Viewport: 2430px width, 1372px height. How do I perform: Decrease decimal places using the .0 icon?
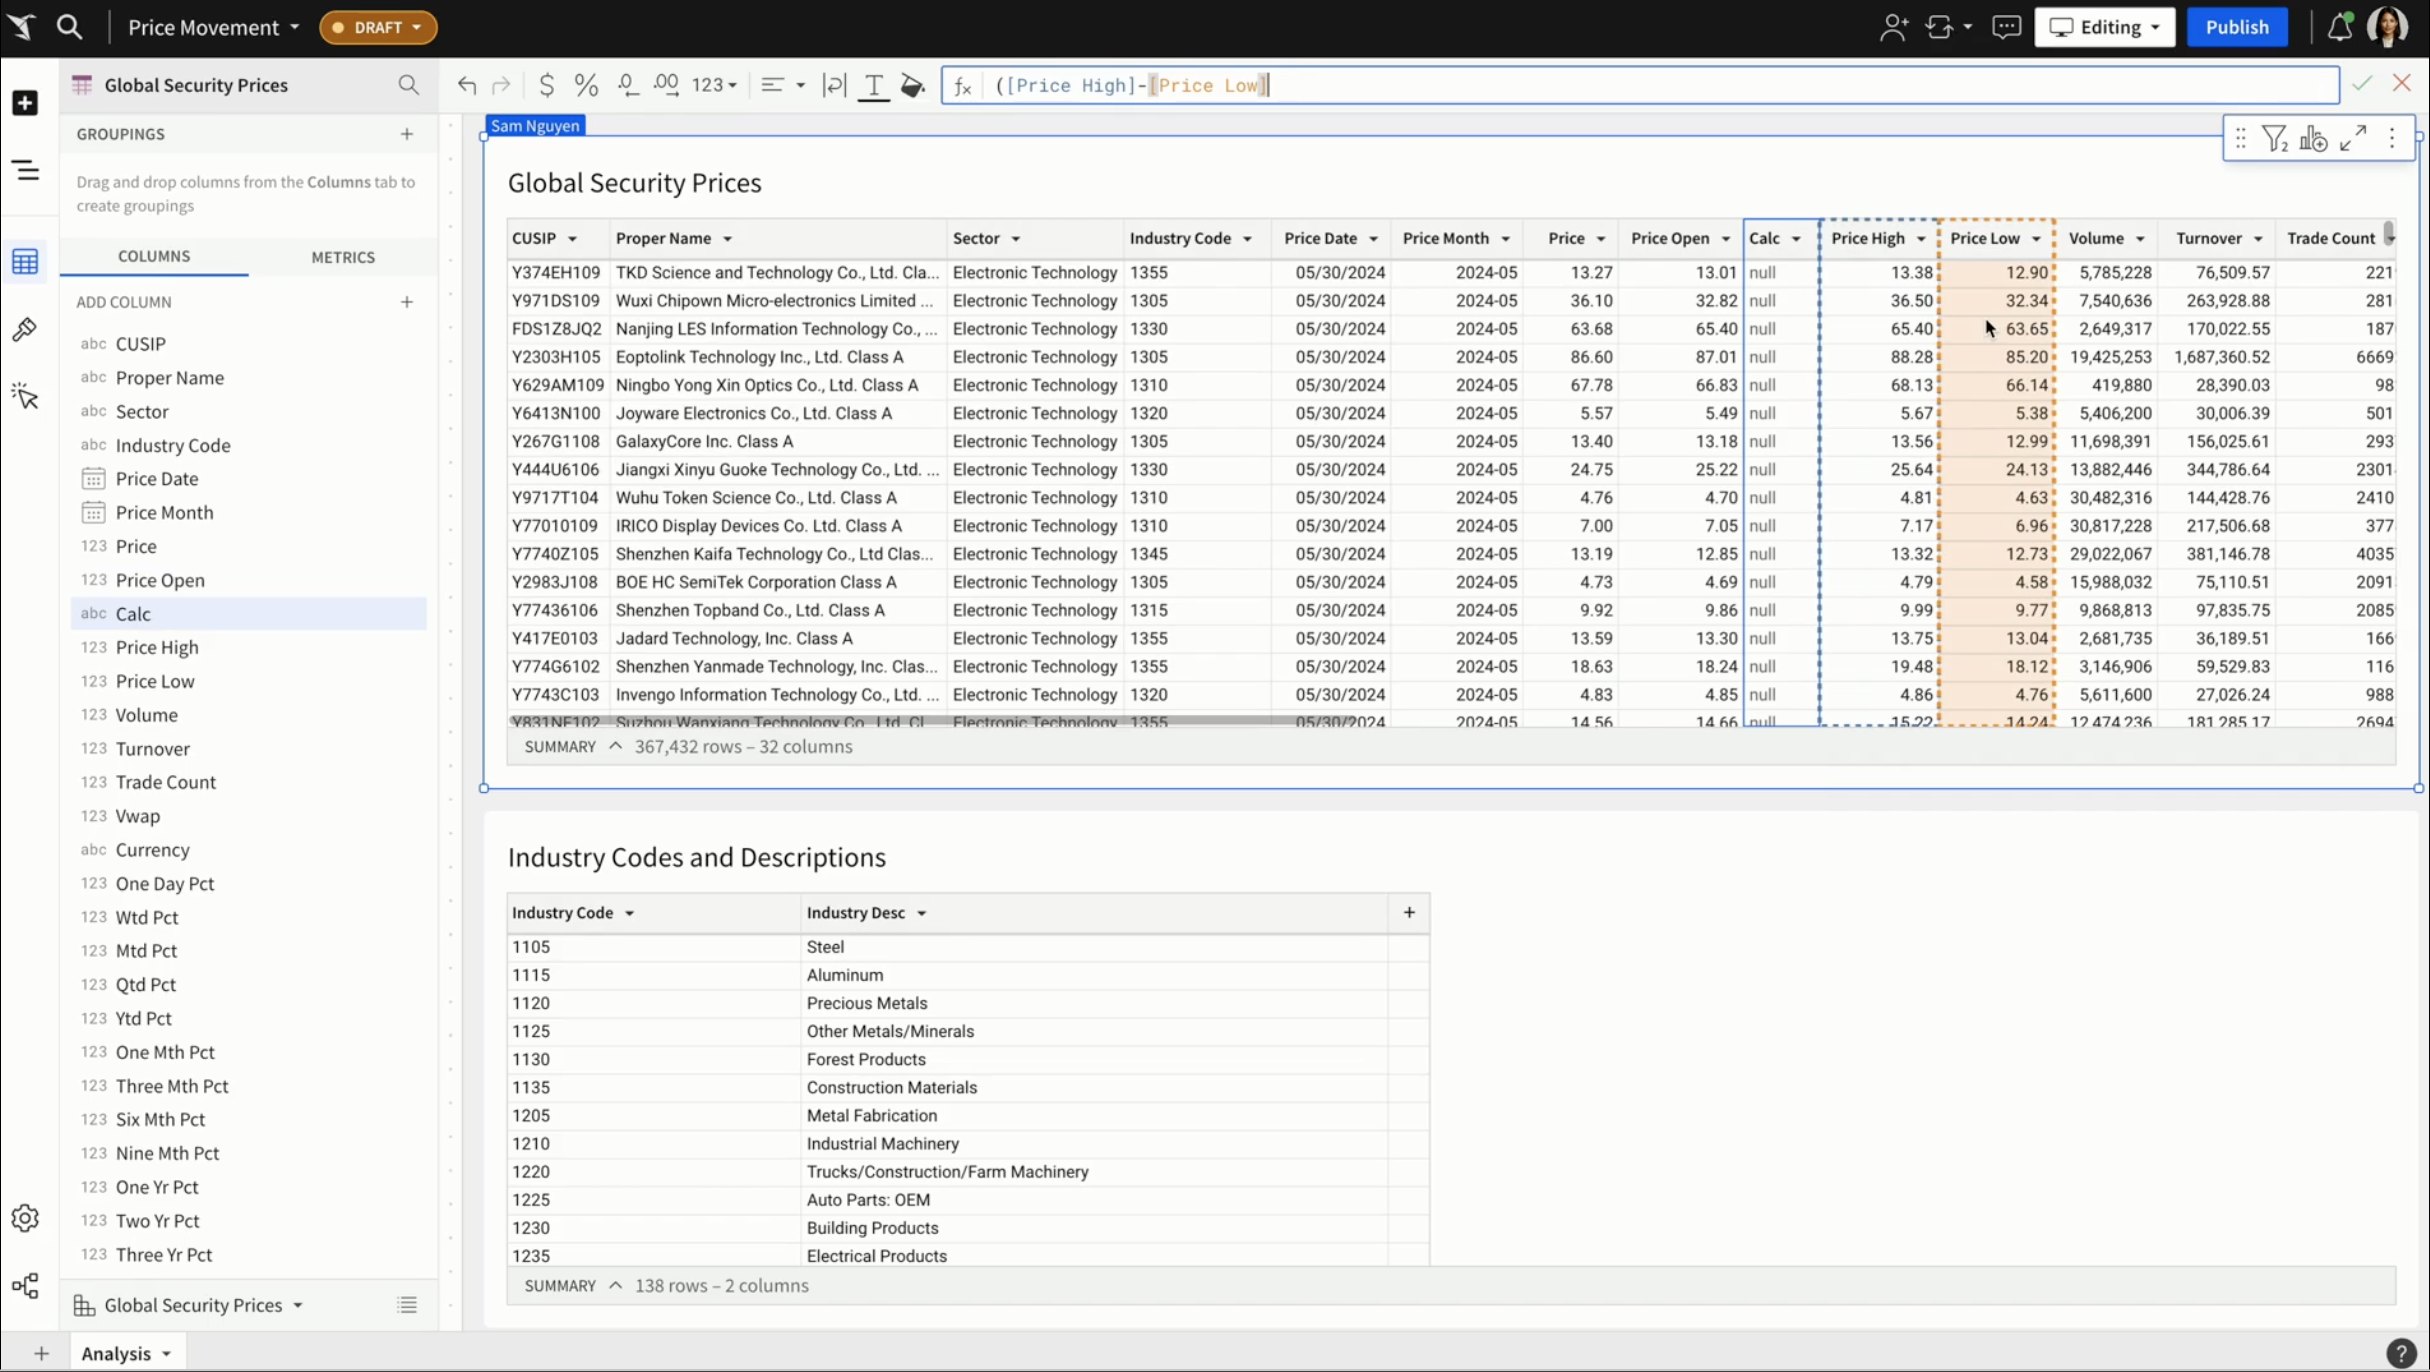click(x=627, y=85)
